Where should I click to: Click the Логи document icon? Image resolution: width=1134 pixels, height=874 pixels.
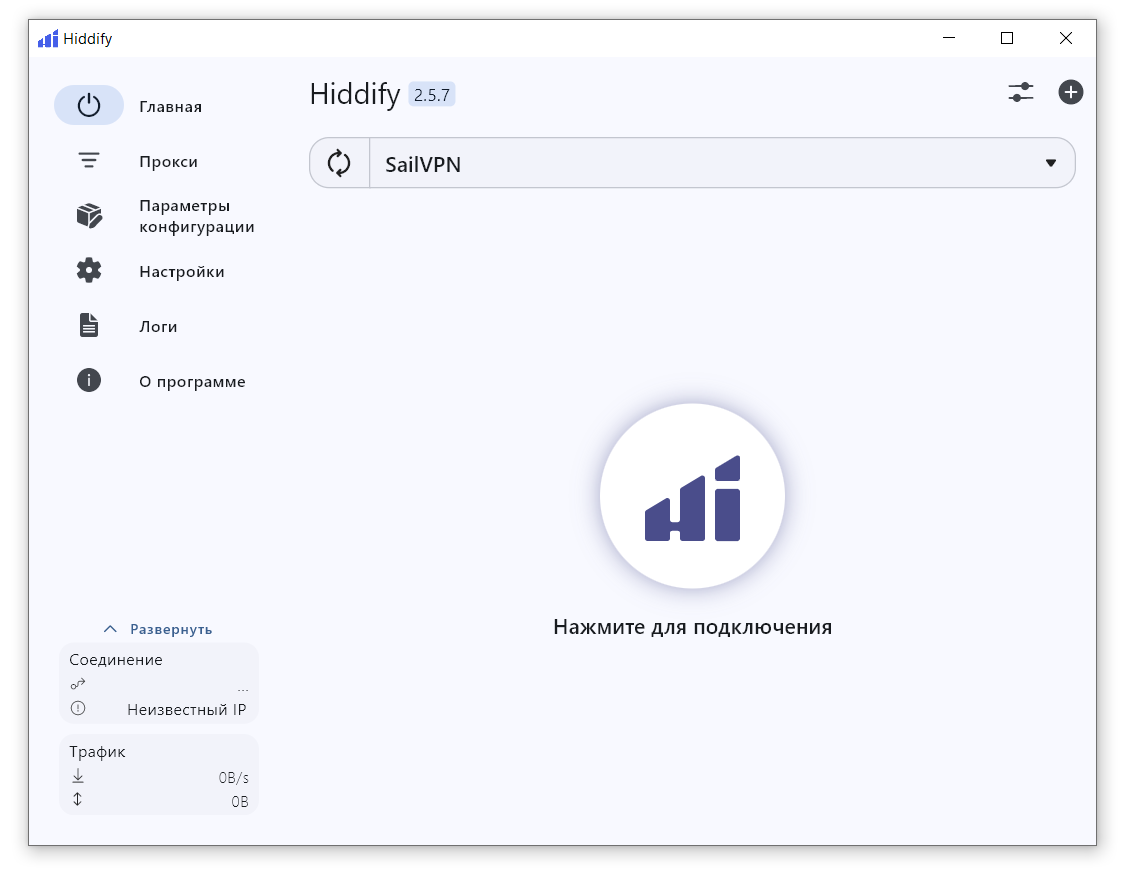89,326
